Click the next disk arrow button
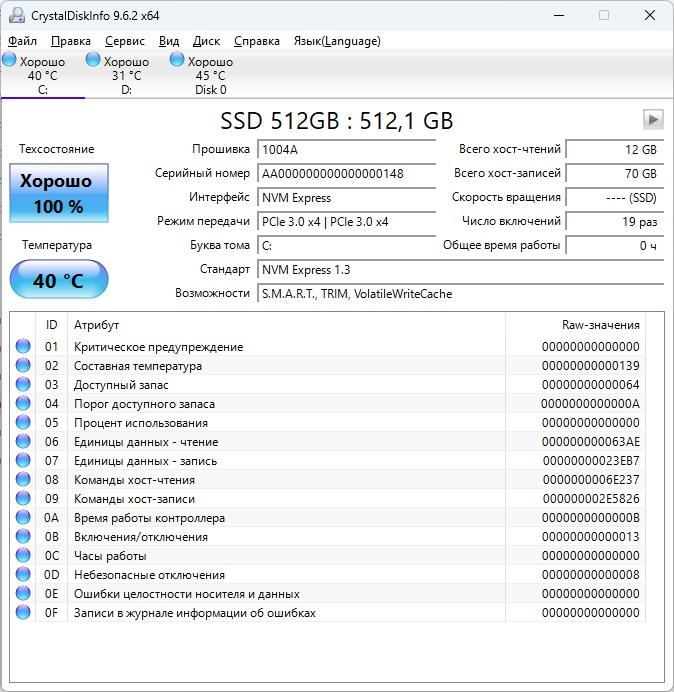Screen dimensions: 674x692 coord(653,120)
